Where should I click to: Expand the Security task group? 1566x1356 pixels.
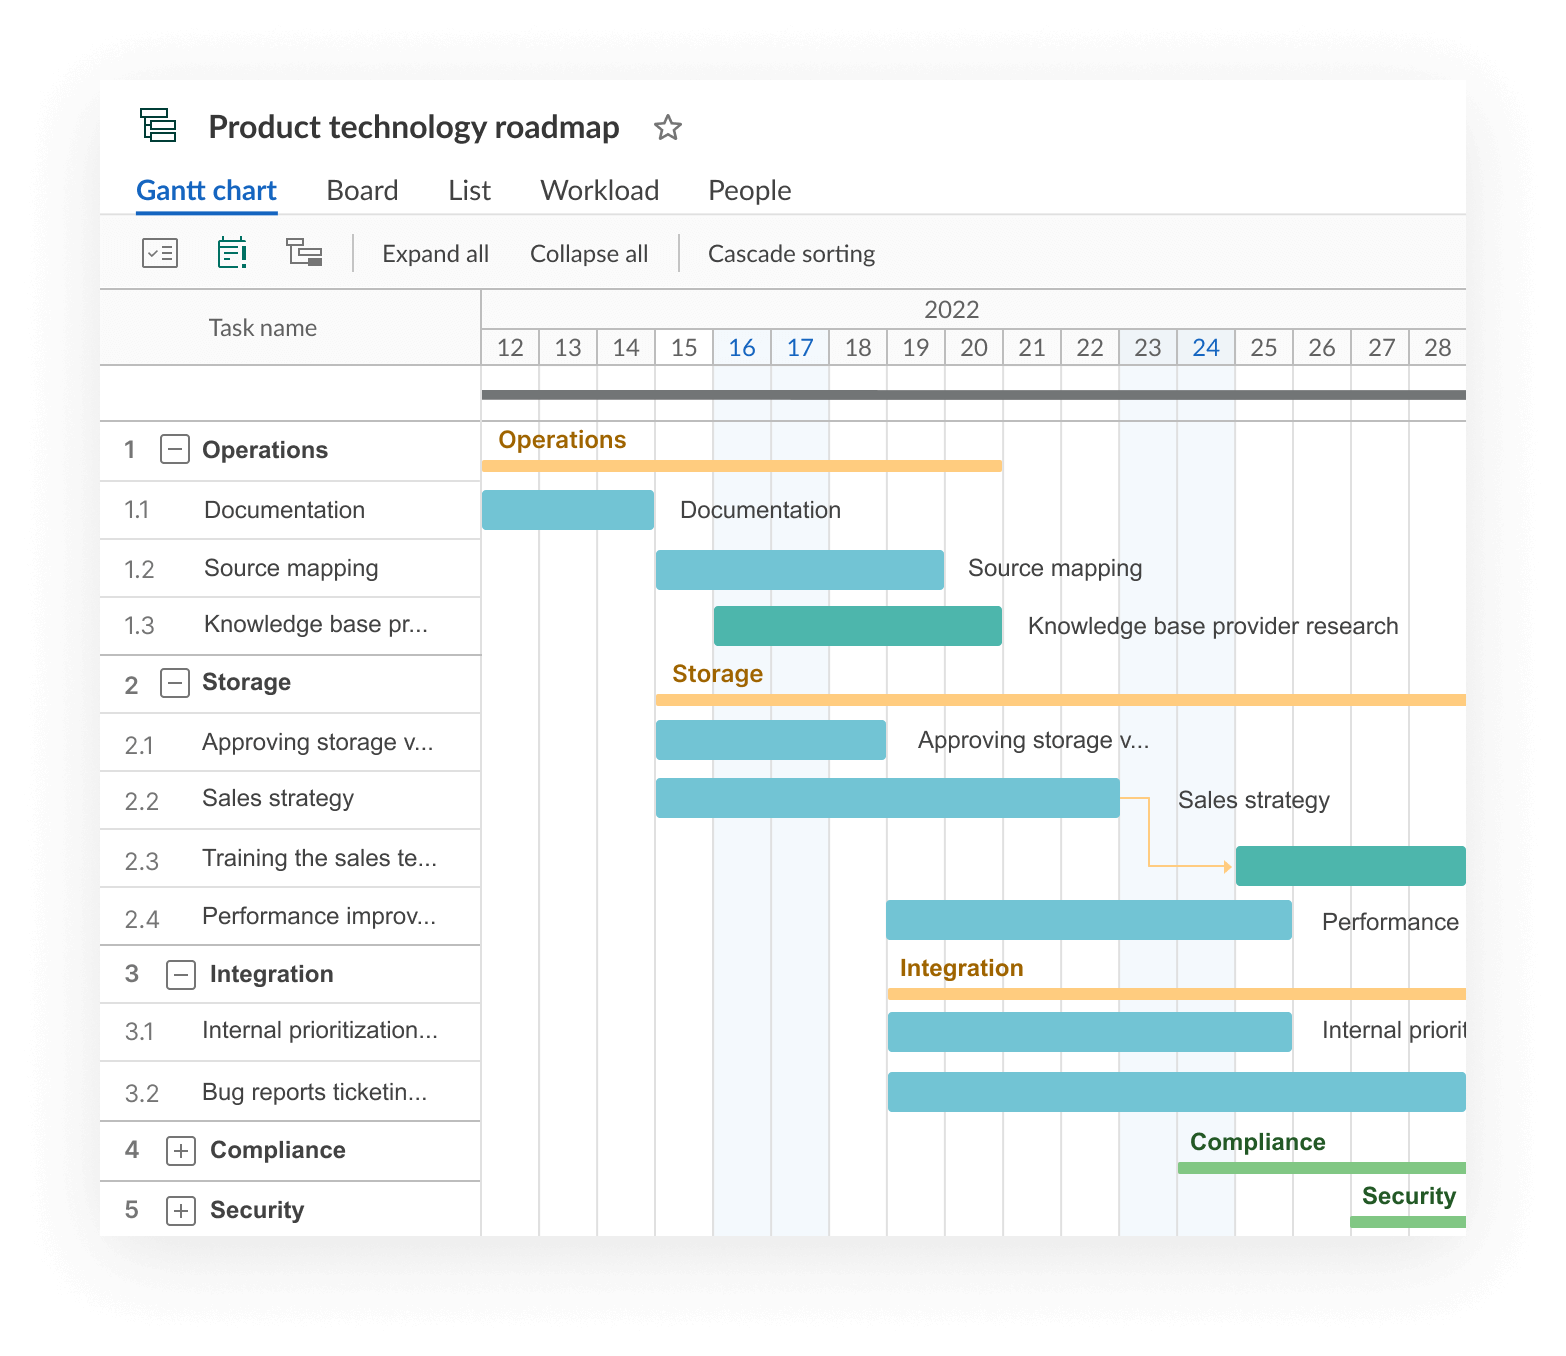[x=180, y=1210]
